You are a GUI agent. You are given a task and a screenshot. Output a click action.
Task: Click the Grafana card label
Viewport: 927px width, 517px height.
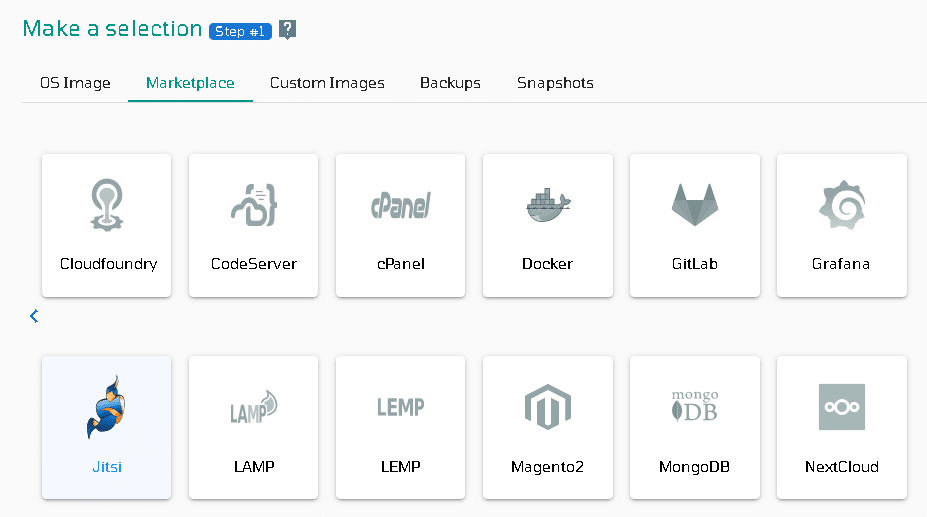click(x=841, y=264)
